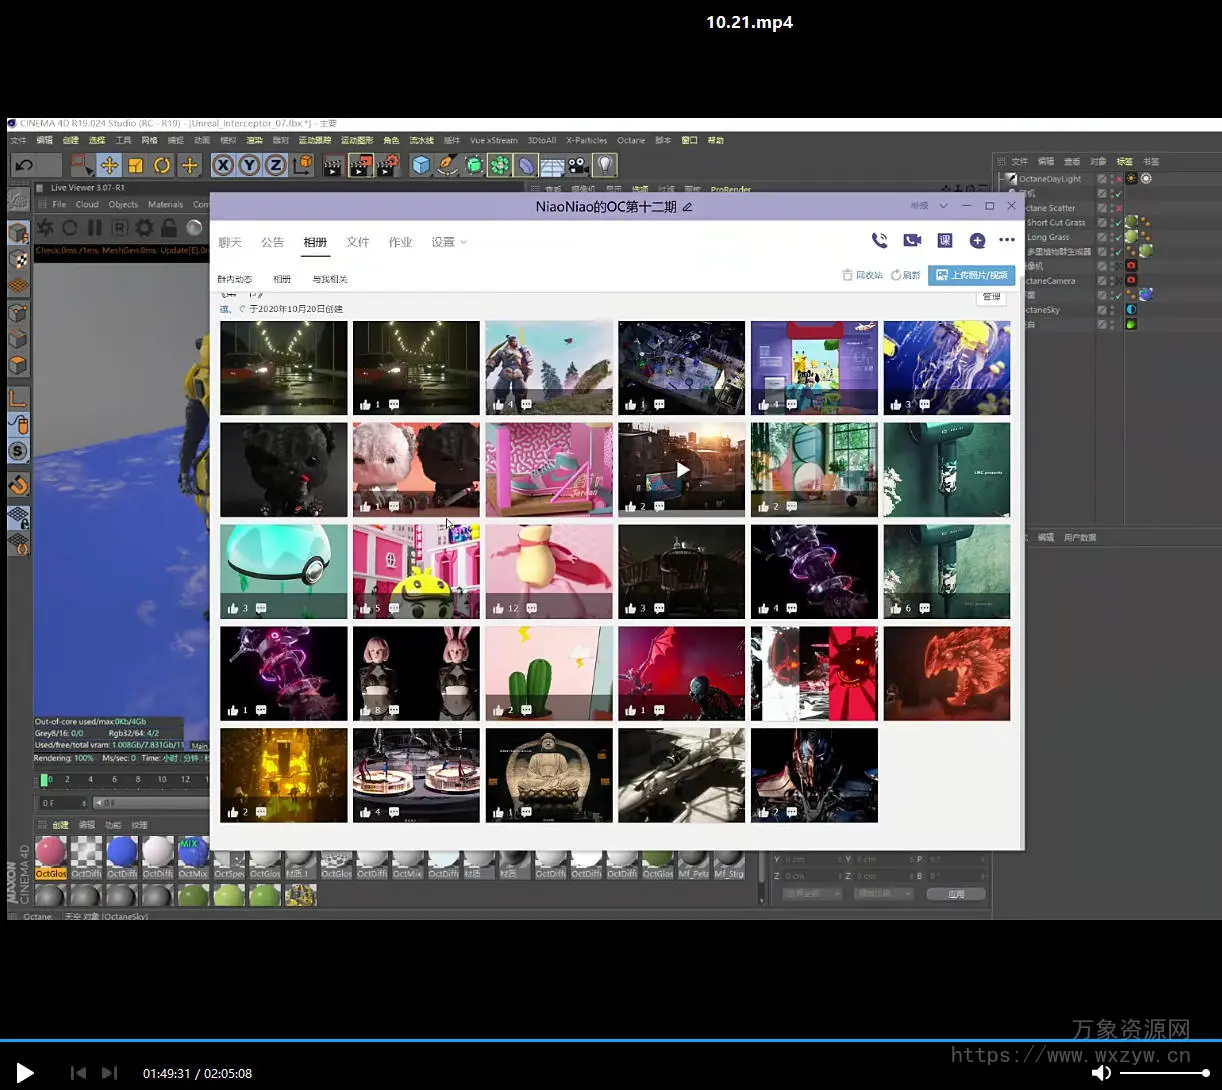The height and width of the screenshot is (1090, 1222).
Task: Start a video call in group window
Action: click(912, 240)
